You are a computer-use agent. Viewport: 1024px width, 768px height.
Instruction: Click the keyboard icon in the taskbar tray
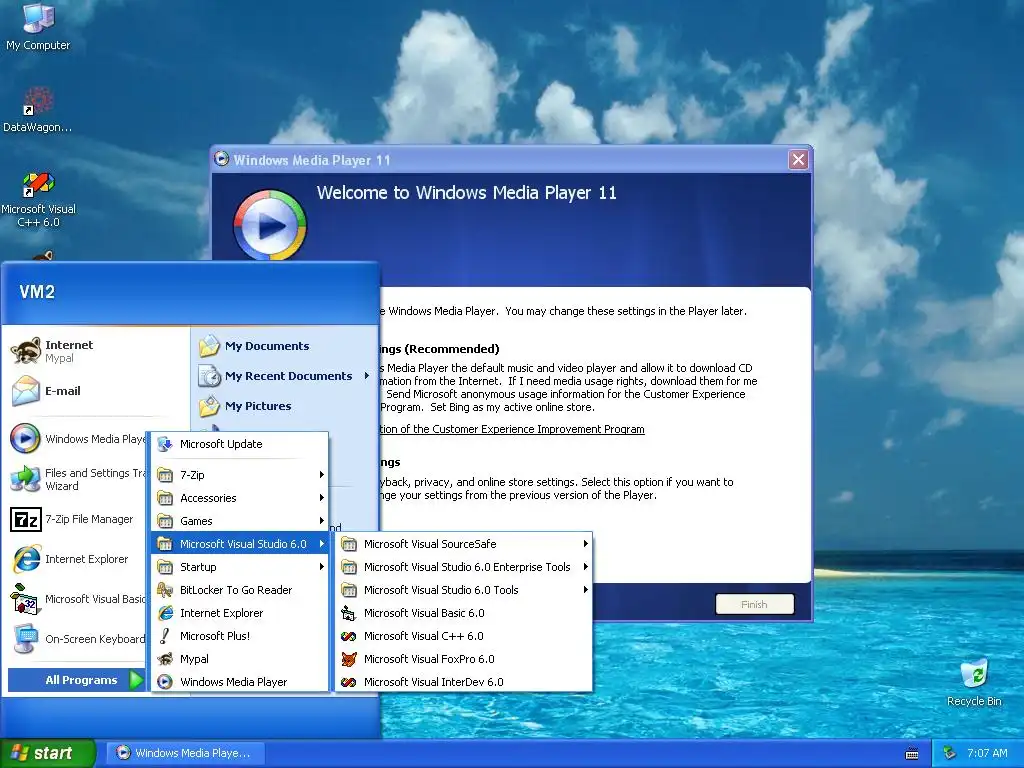[912, 754]
